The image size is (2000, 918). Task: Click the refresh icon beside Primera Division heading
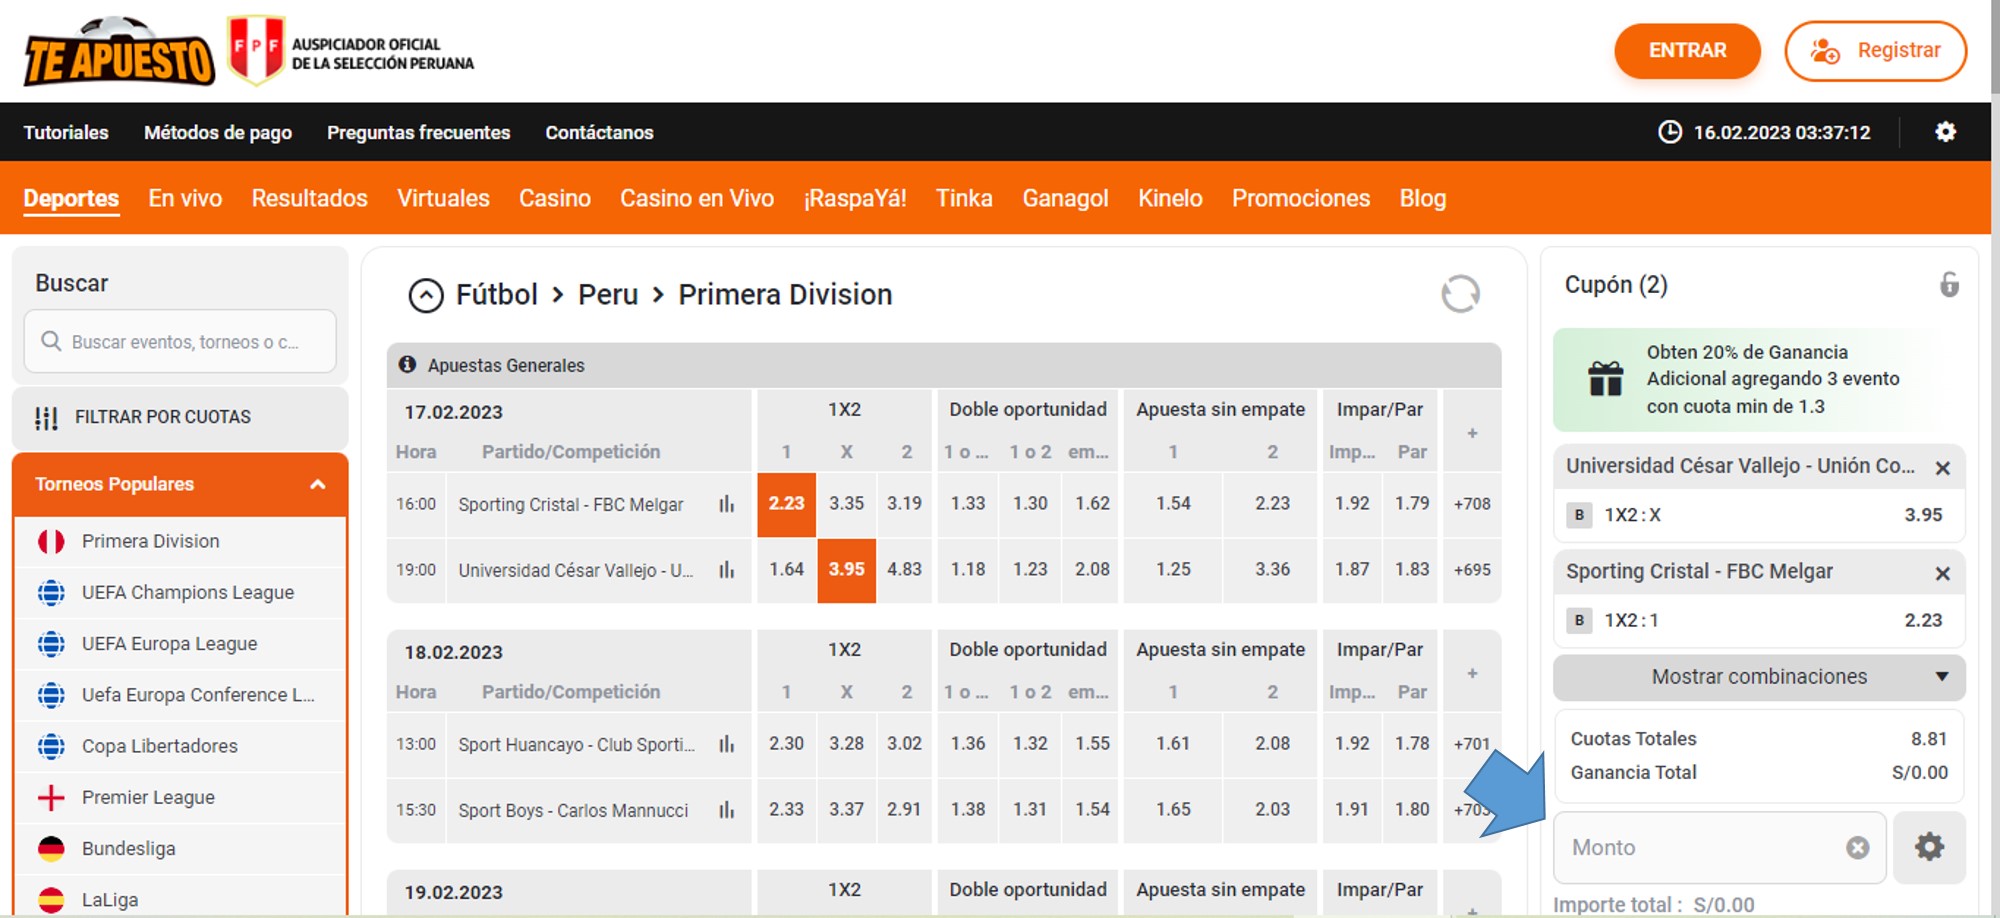(x=1460, y=294)
